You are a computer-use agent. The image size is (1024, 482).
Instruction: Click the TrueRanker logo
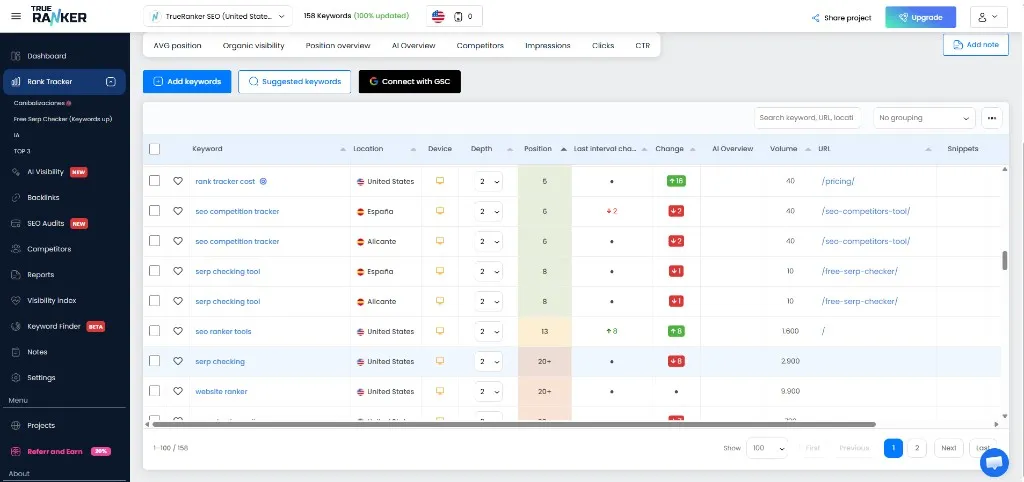point(59,15)
